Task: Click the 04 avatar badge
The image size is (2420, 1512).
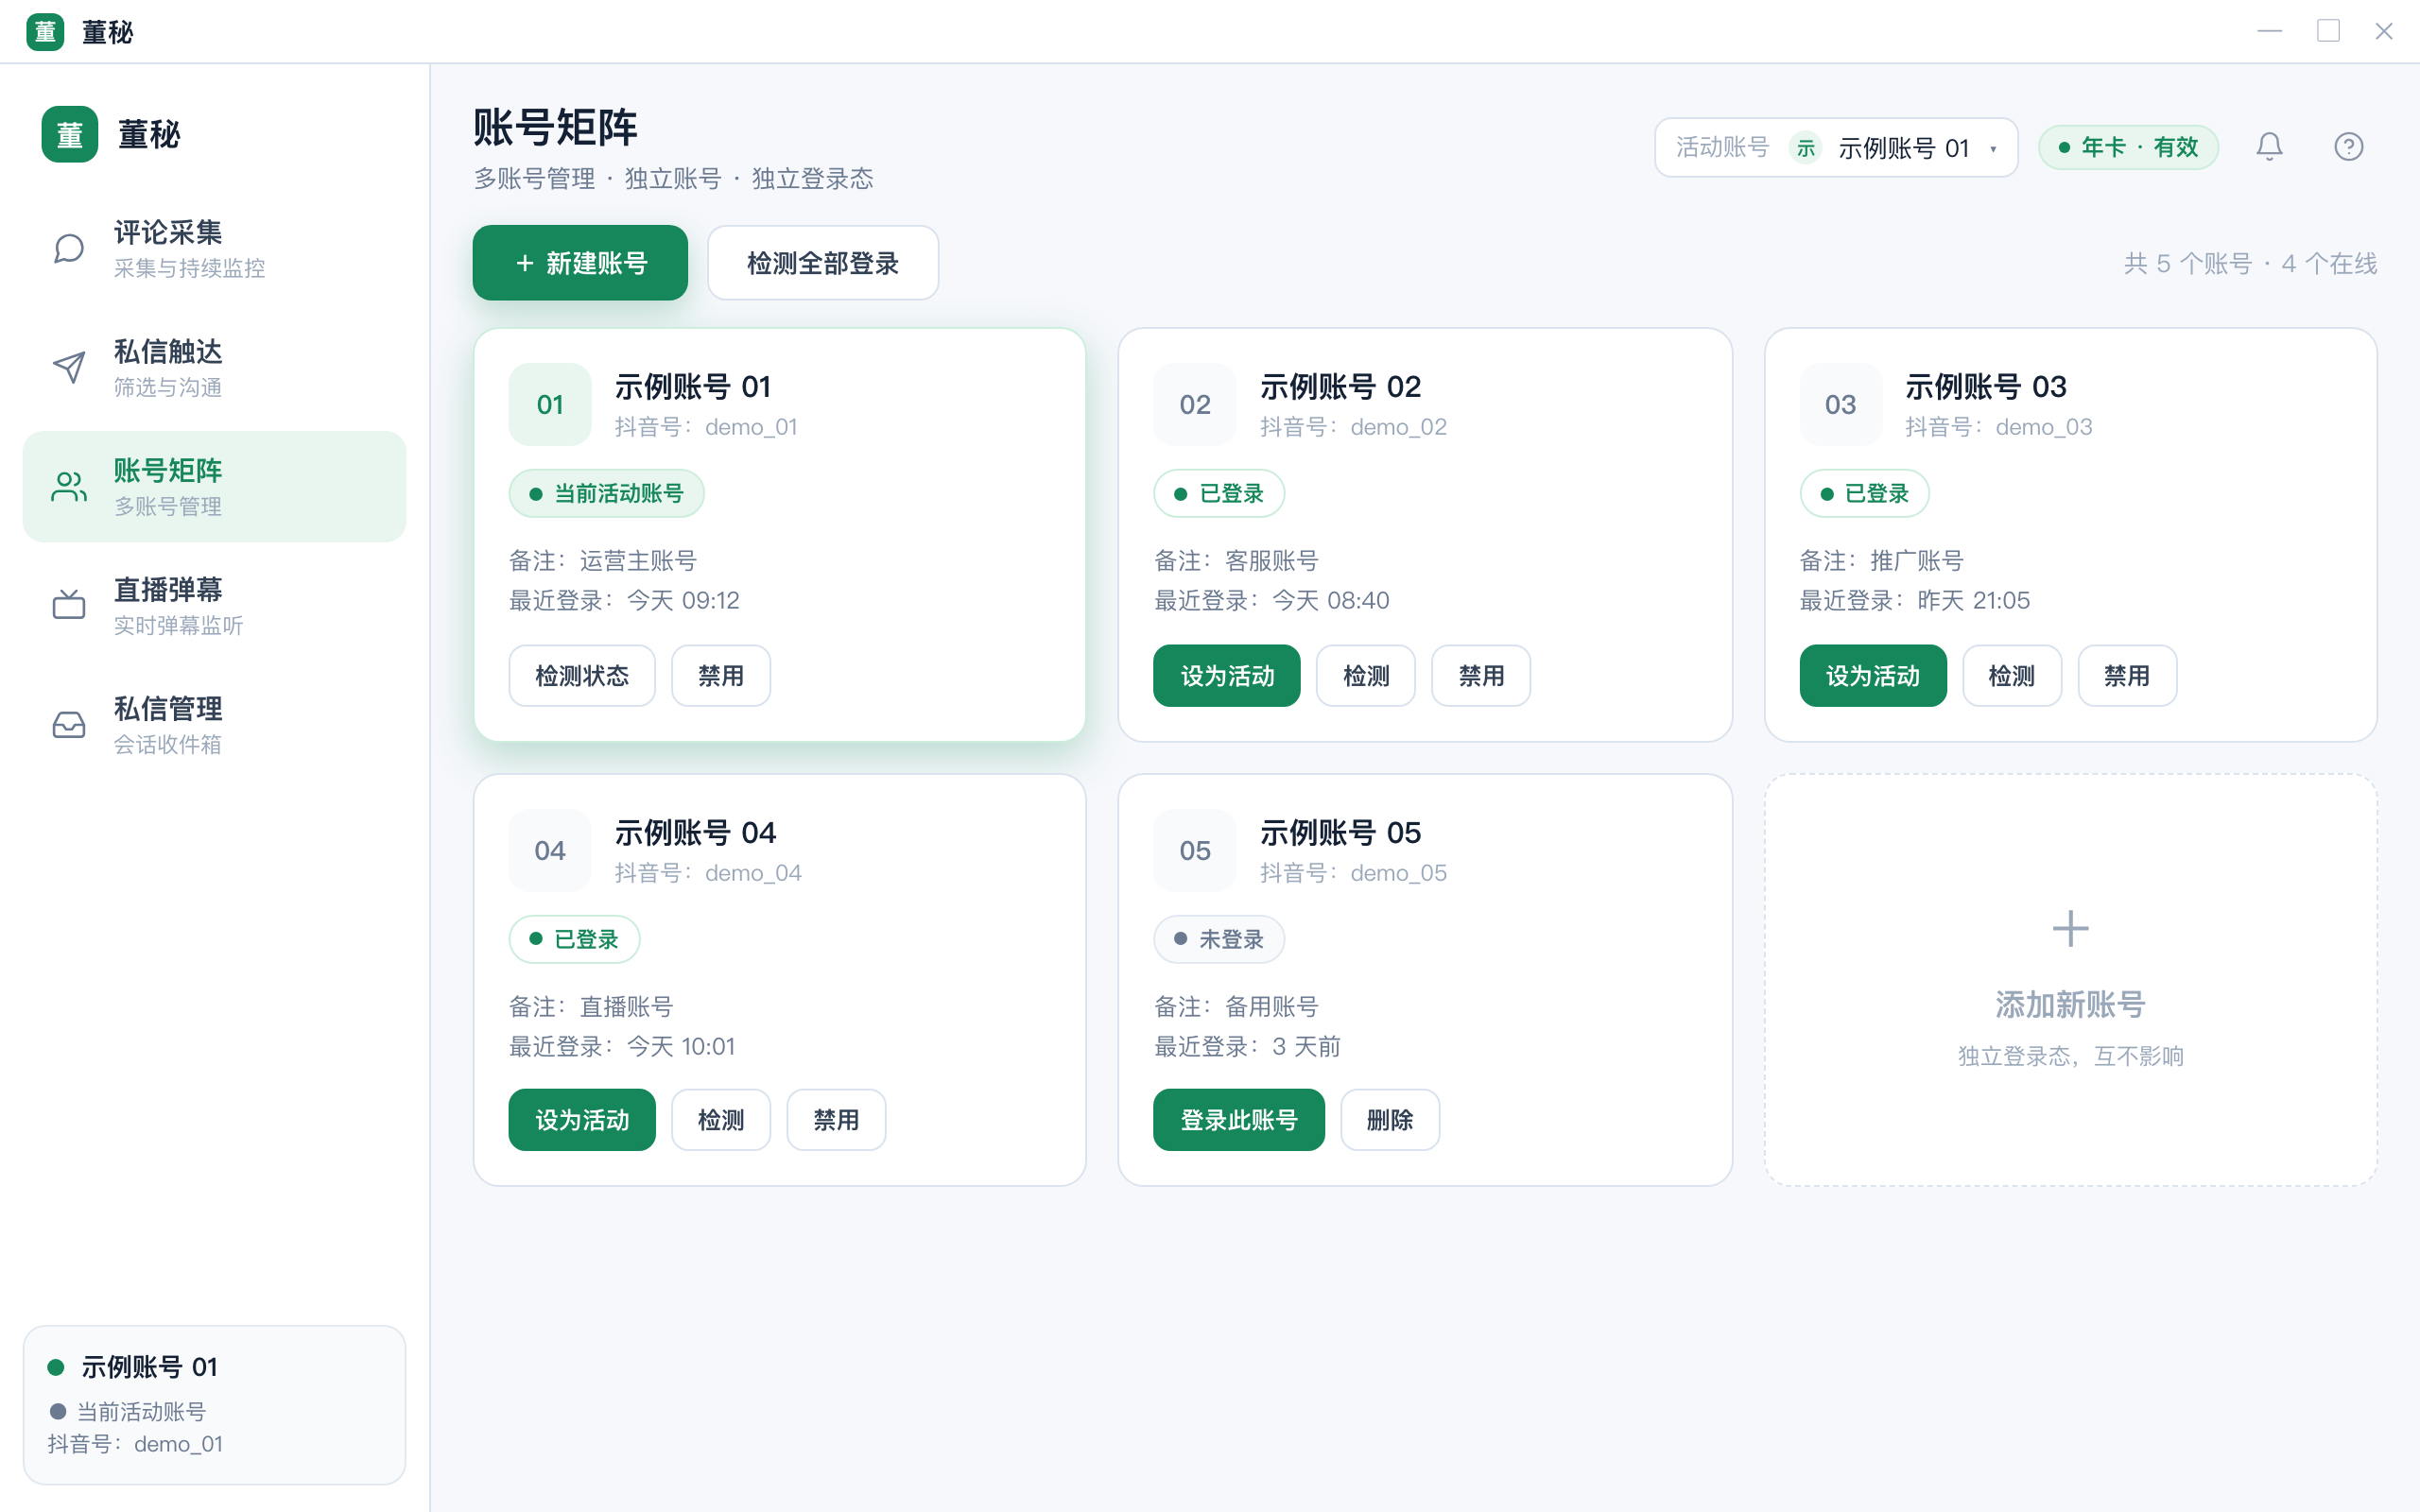Action: point(550,850)
